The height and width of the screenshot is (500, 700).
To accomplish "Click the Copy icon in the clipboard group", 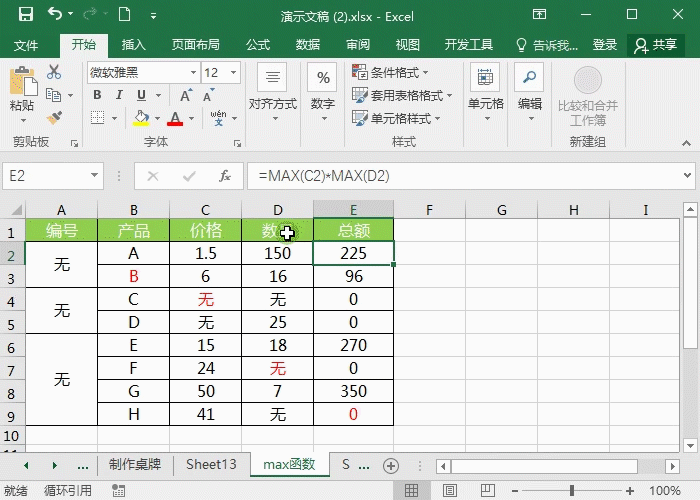I will (54, 95).
